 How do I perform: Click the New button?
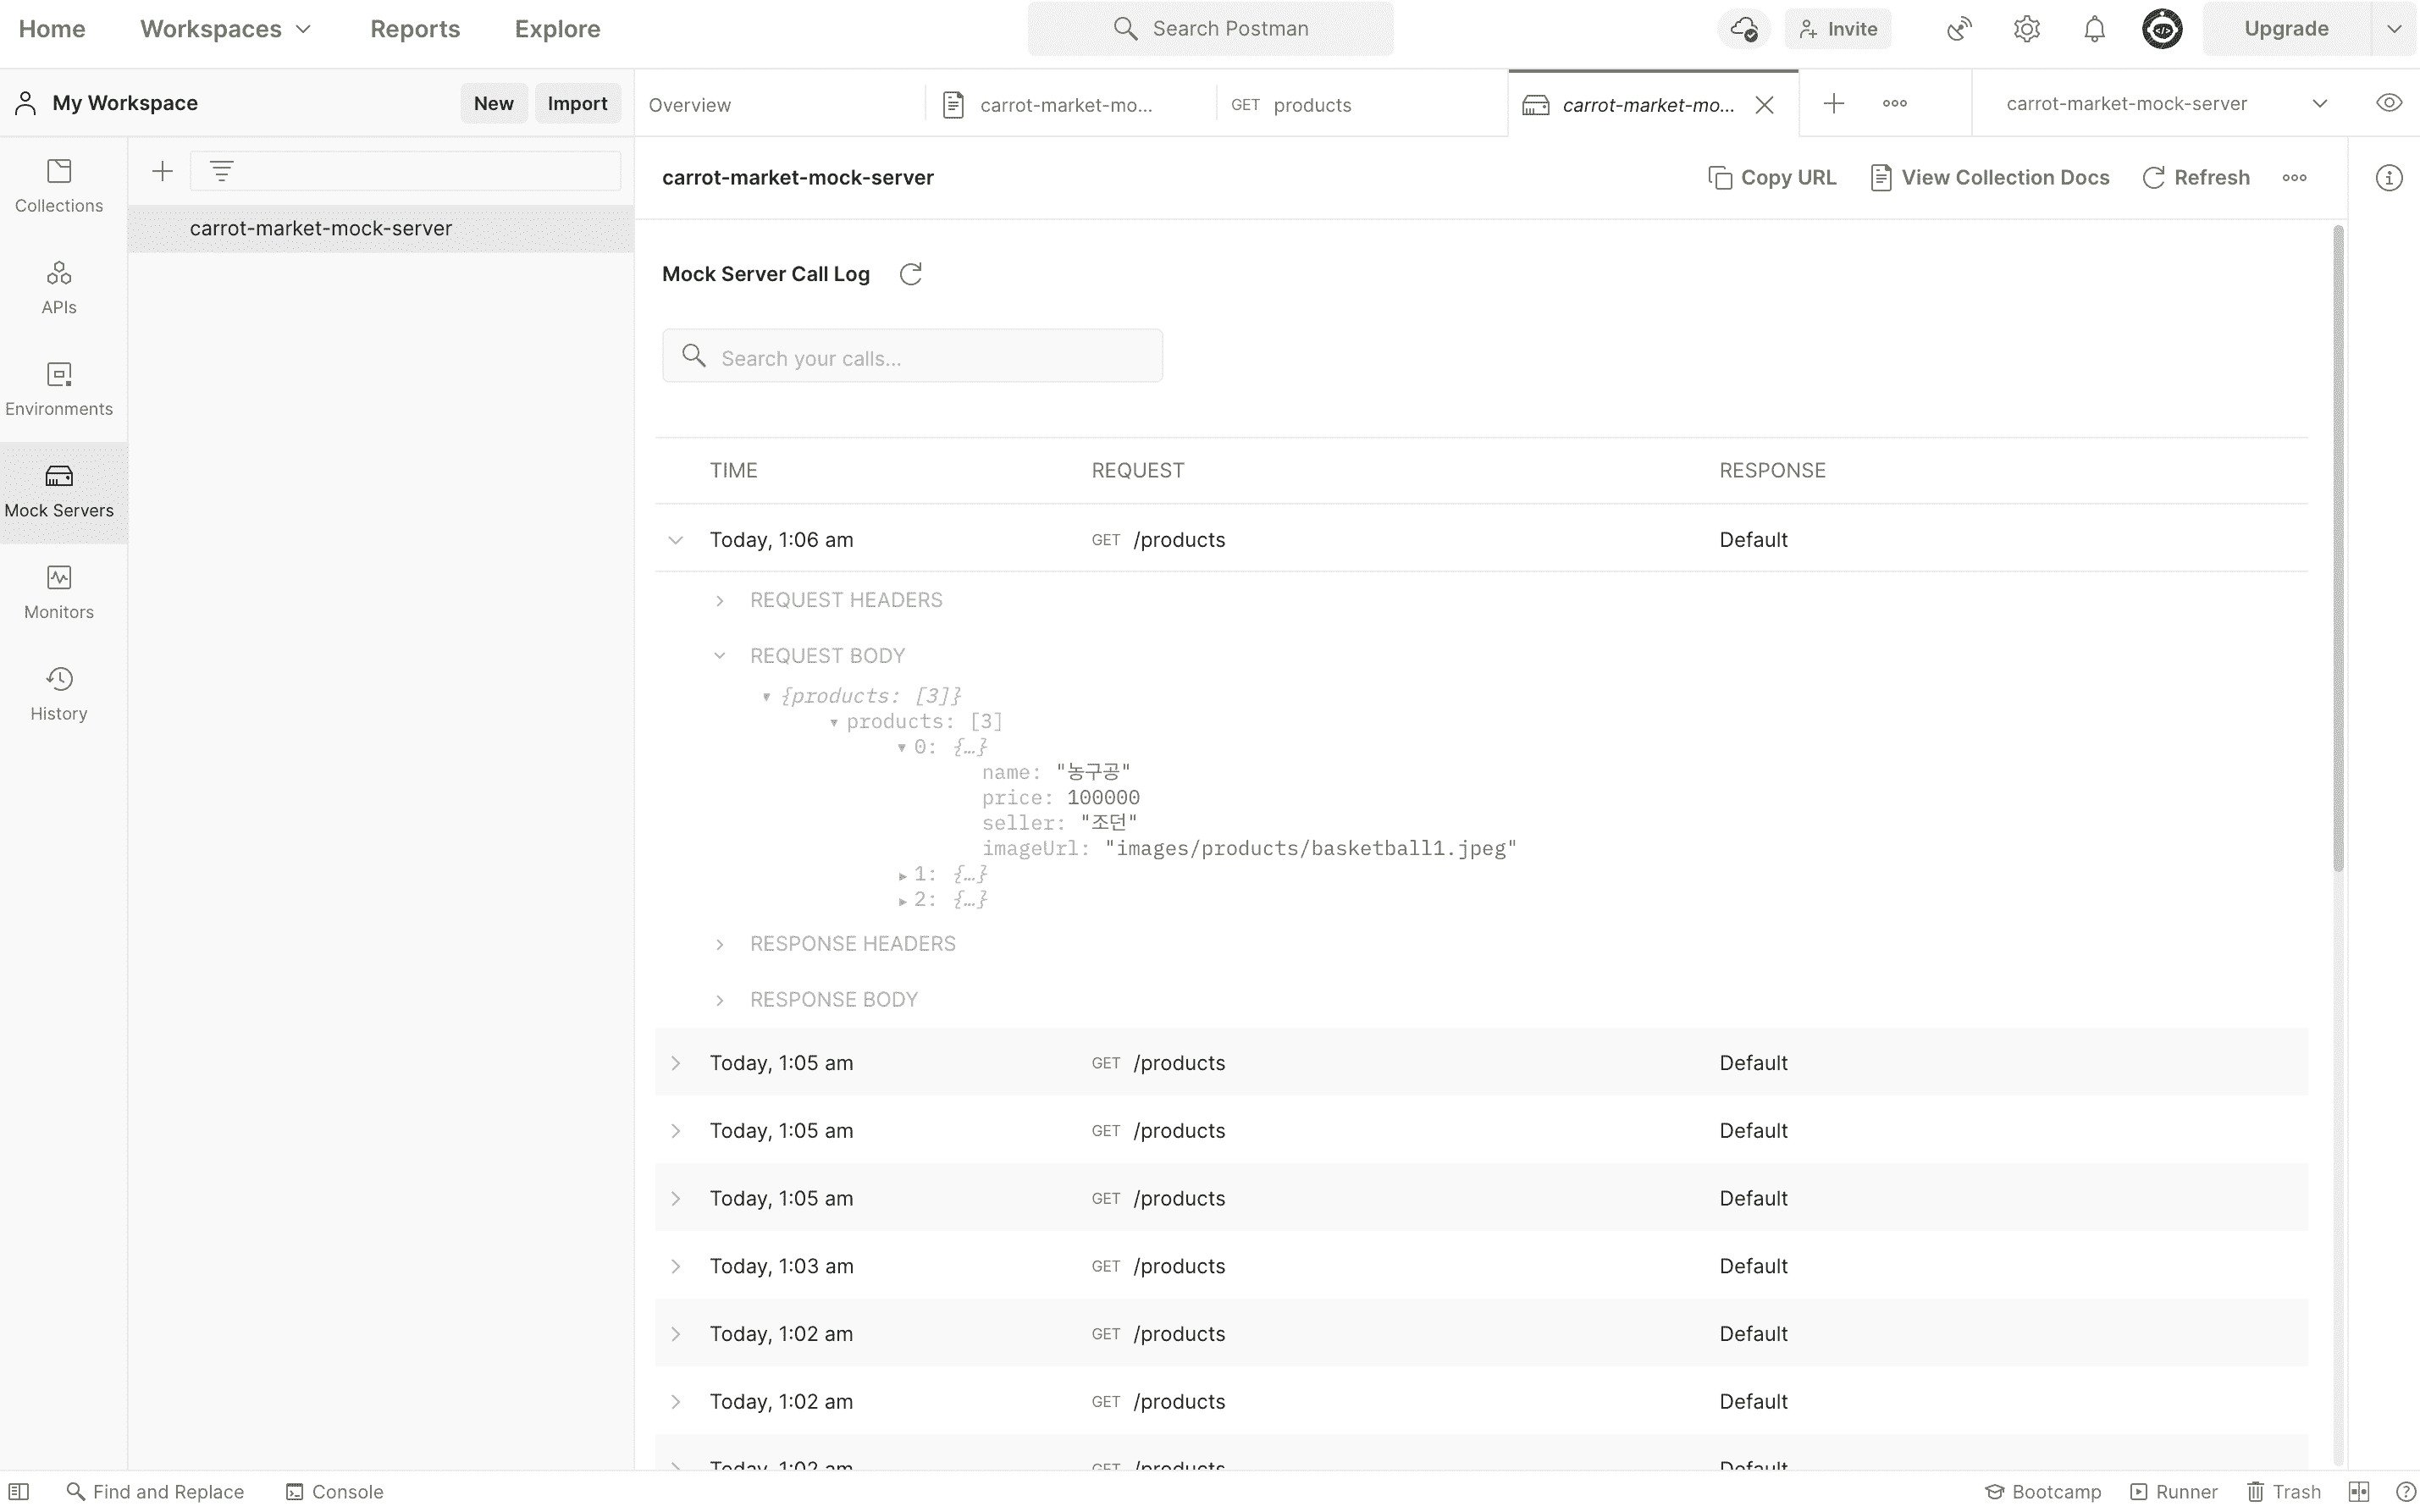click(494, 103)
